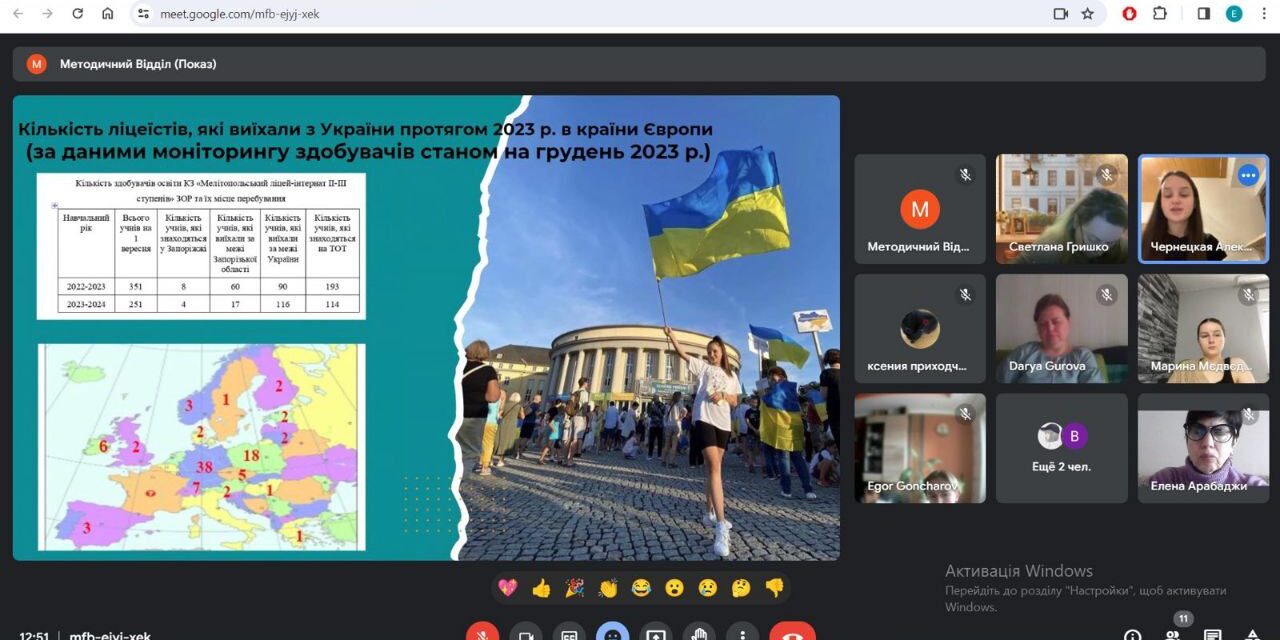The width and height of the screenshot is (1280, 640).
Task: Send the sparkling heart emoji reaction
Action: [508, 588]
